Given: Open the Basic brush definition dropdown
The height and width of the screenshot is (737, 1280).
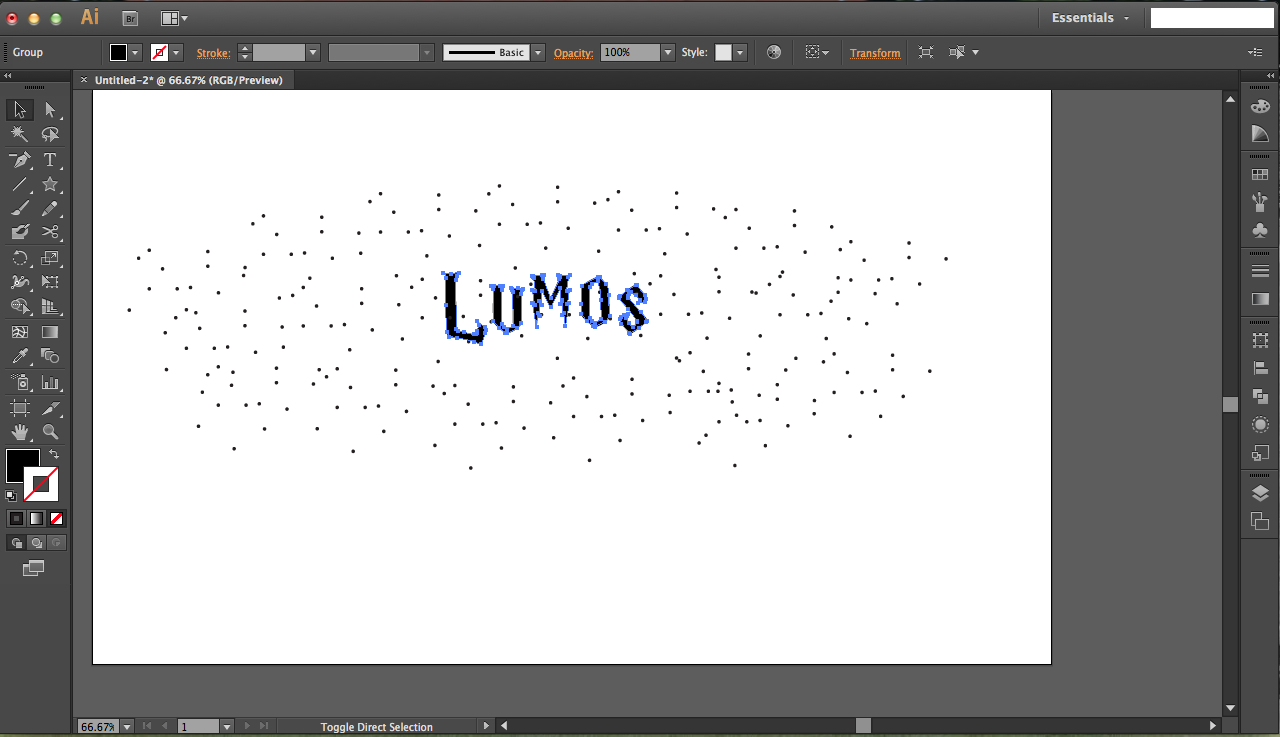Looking at the screenshot, I should 538,52.
